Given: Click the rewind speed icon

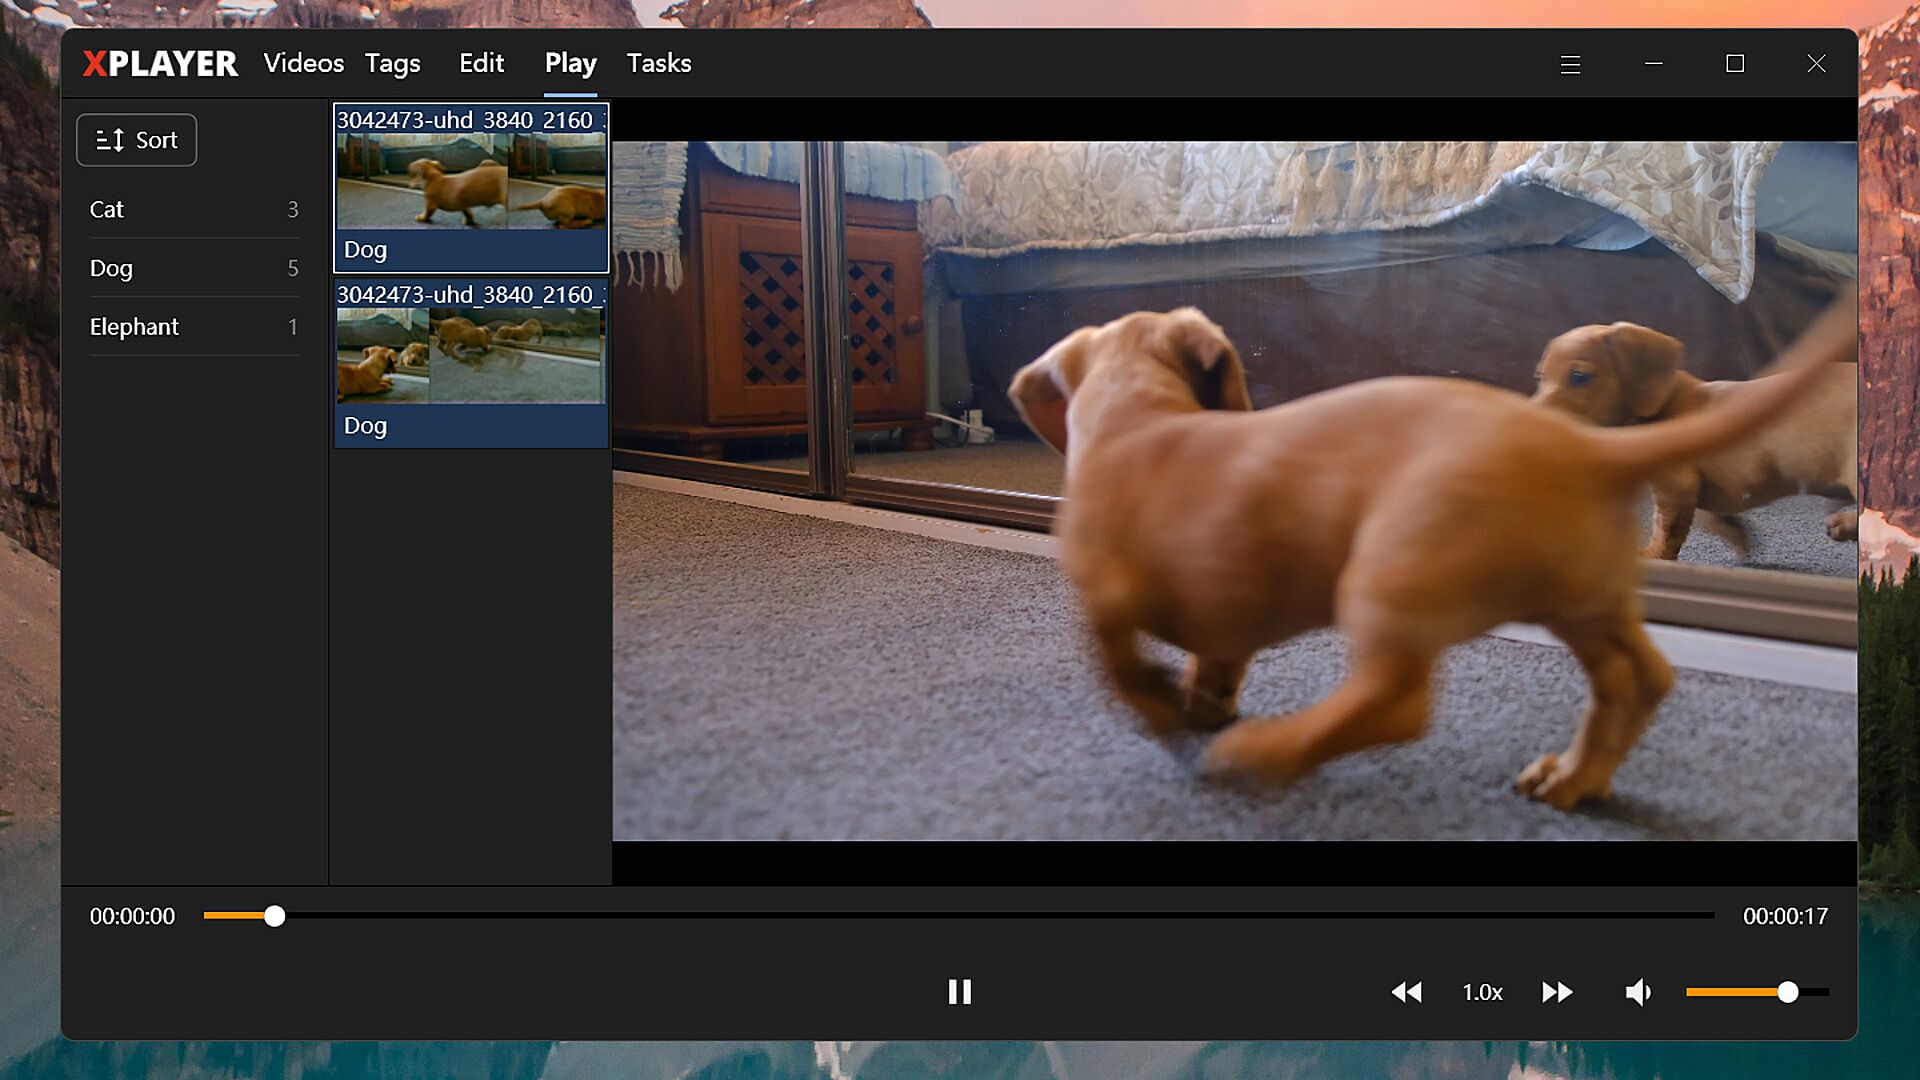Looking at the screenshot, I should [x=1406, y=992].
